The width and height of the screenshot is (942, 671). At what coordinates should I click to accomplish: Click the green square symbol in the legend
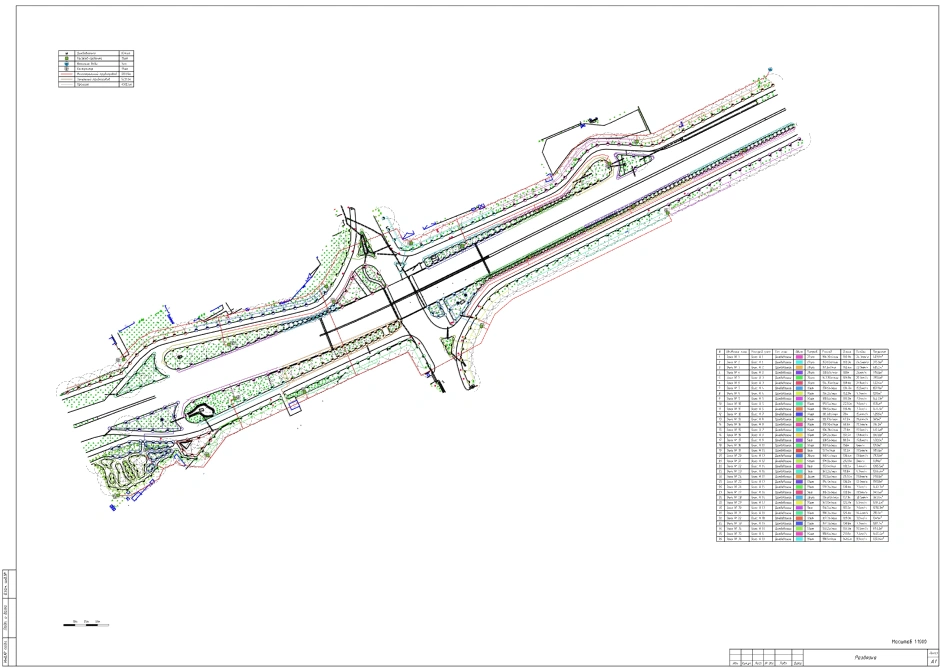click(66, 60)
